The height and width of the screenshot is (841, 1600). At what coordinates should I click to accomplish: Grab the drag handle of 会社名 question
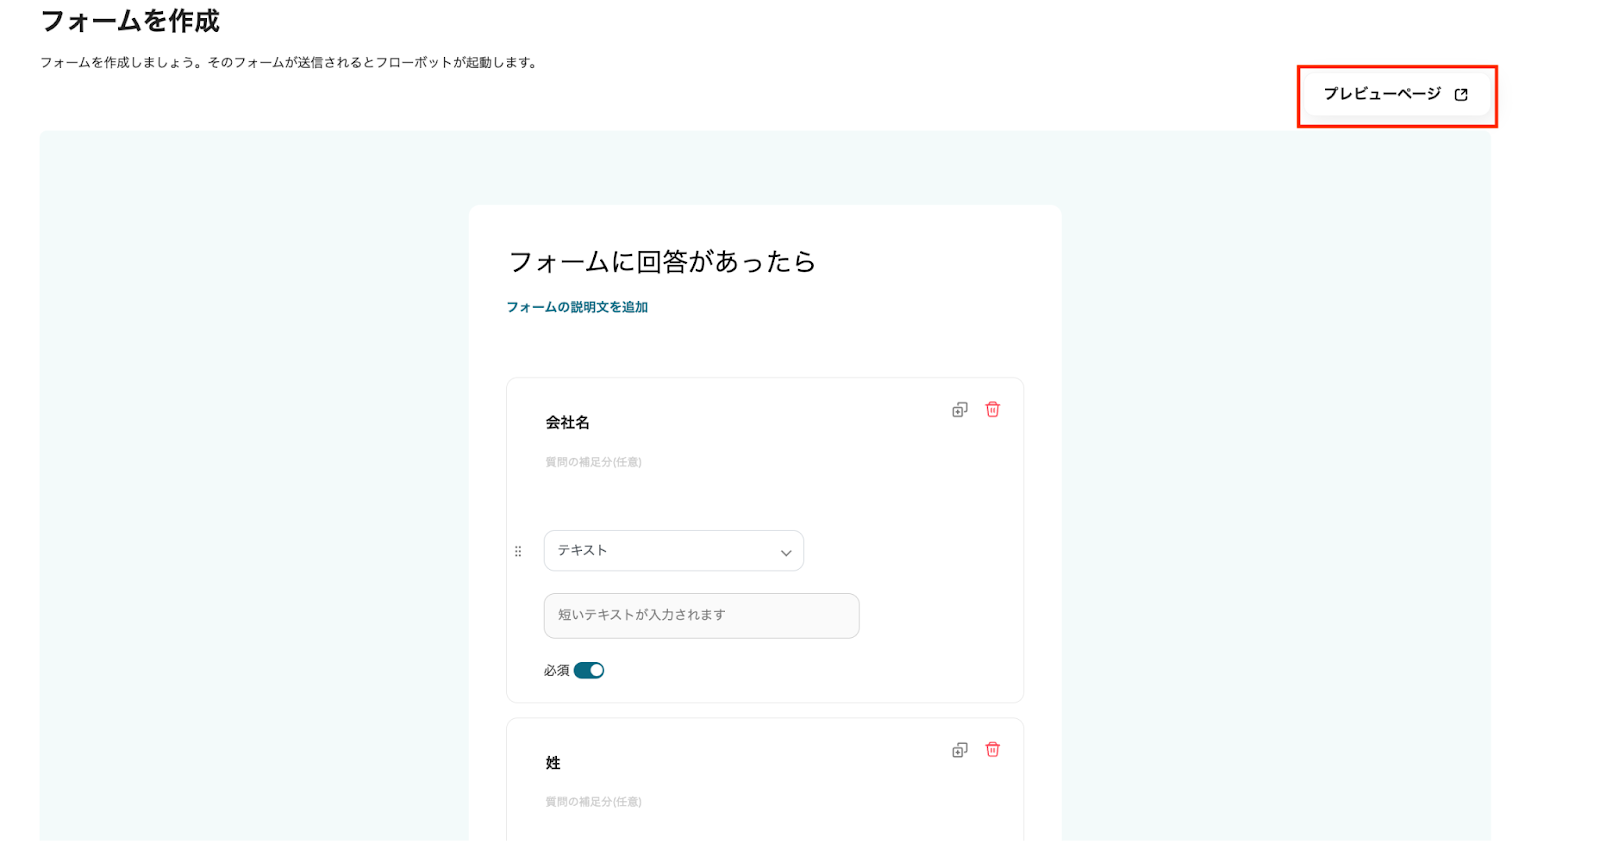pyautogui.click(x=518, y=551)
